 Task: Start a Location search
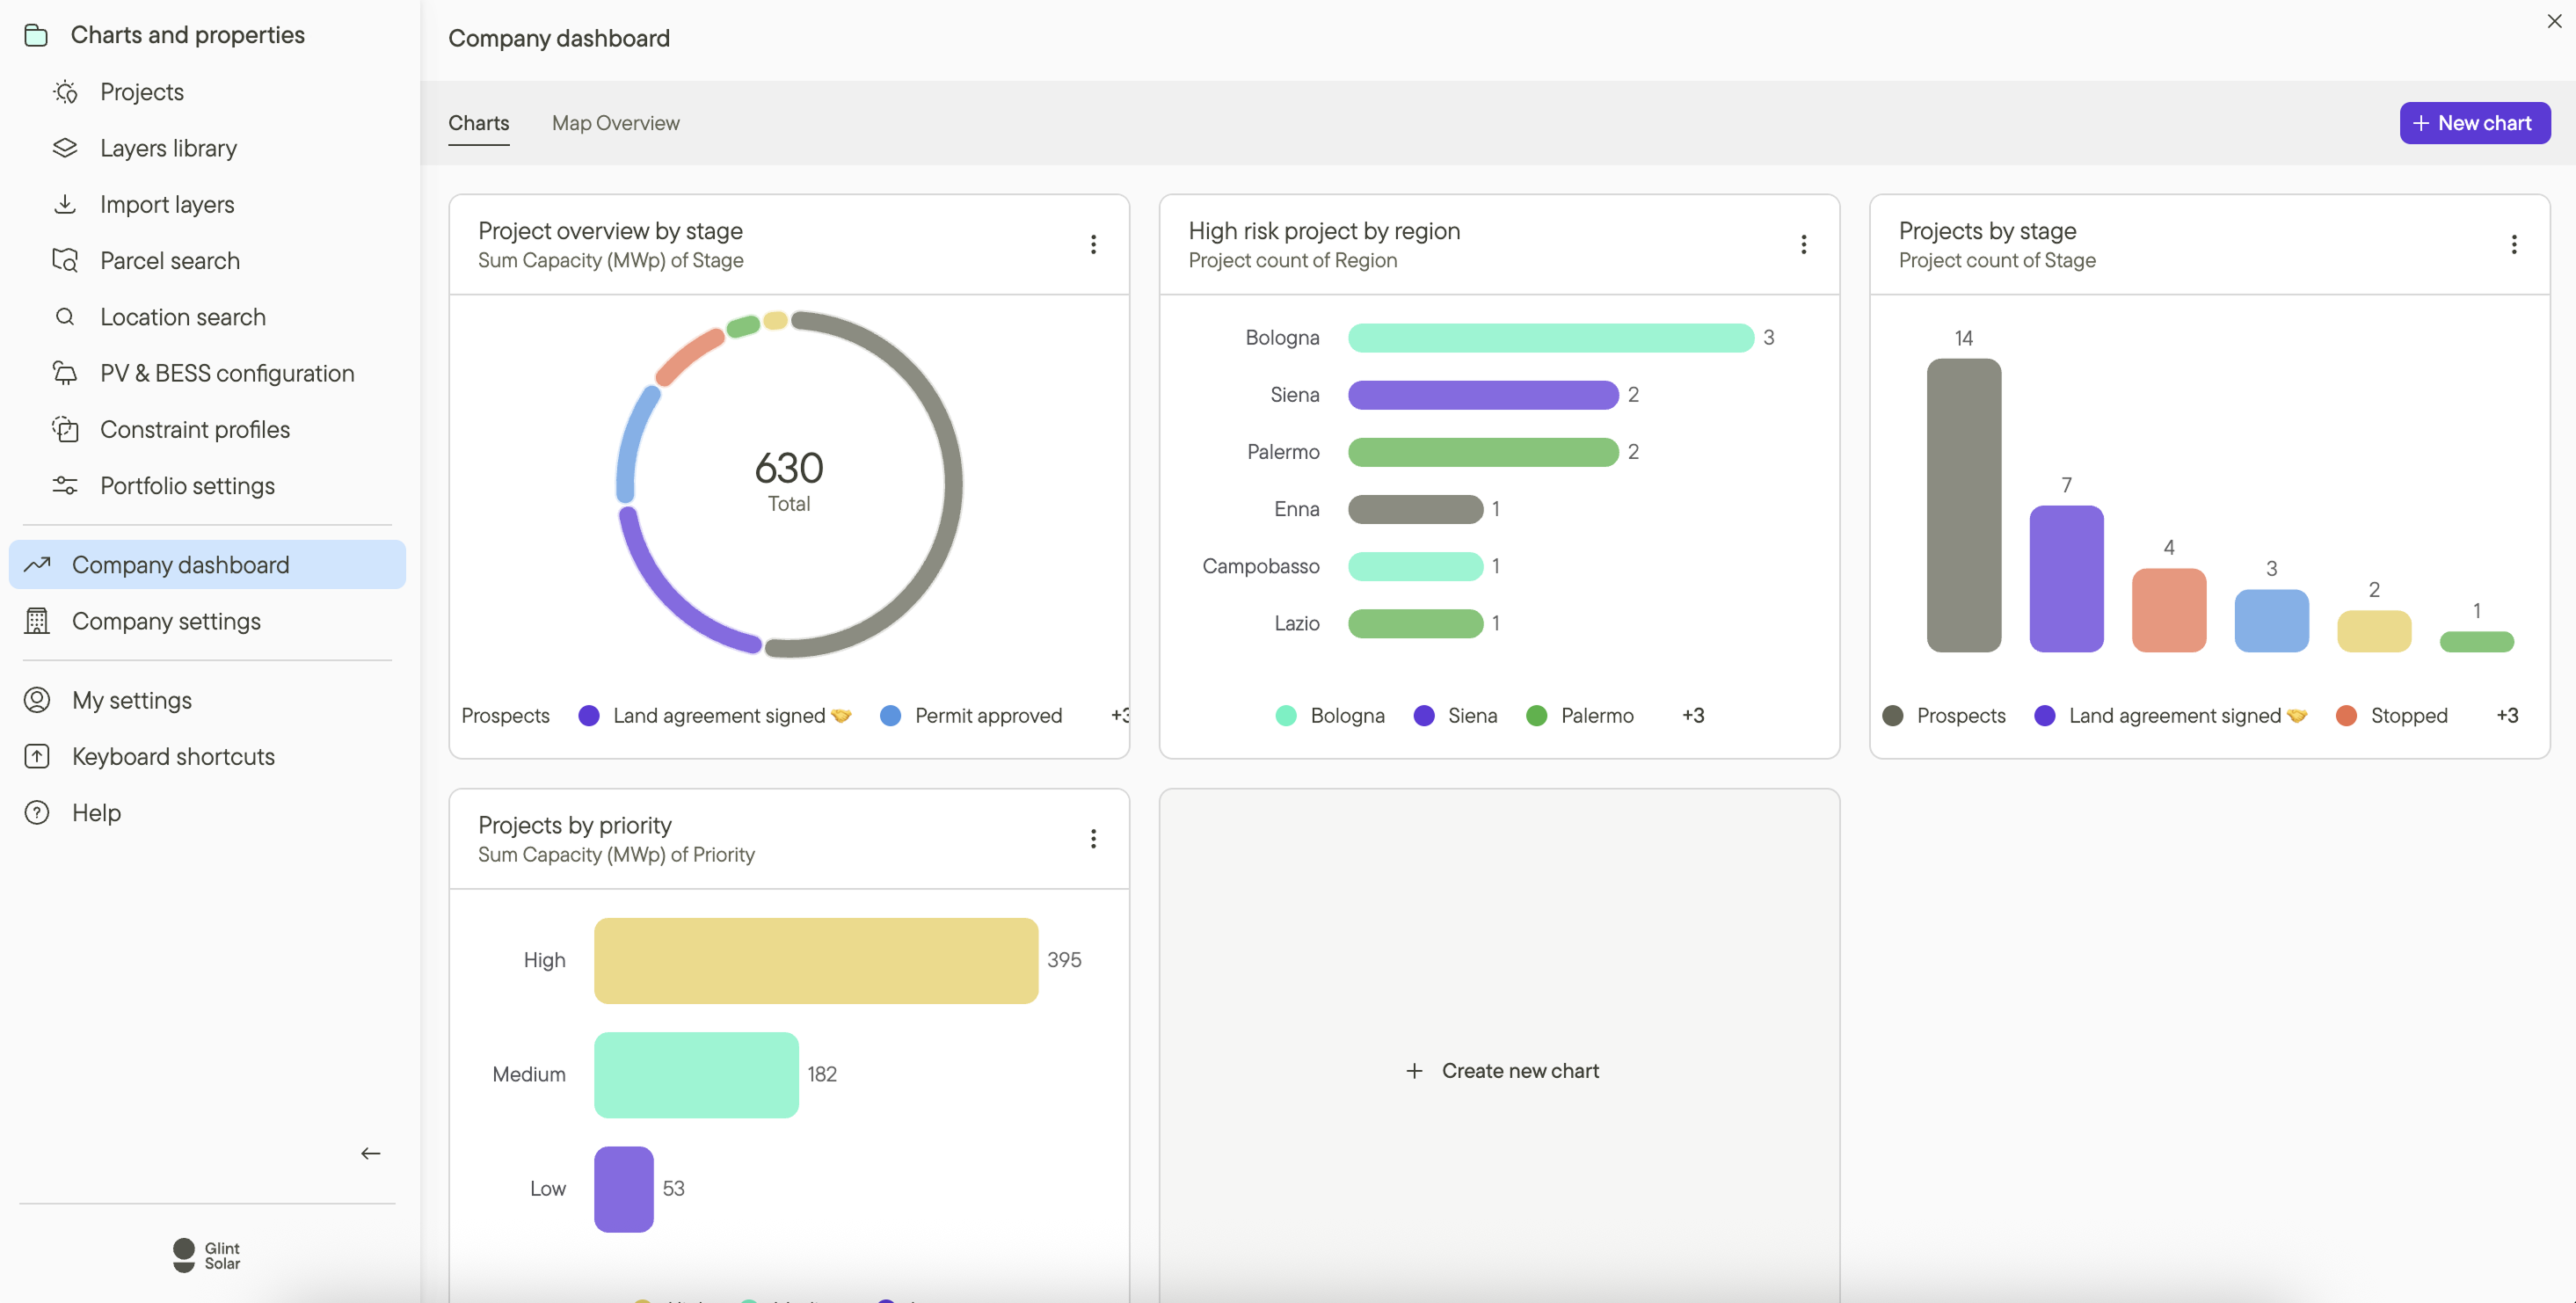click(x=182, y=317)
